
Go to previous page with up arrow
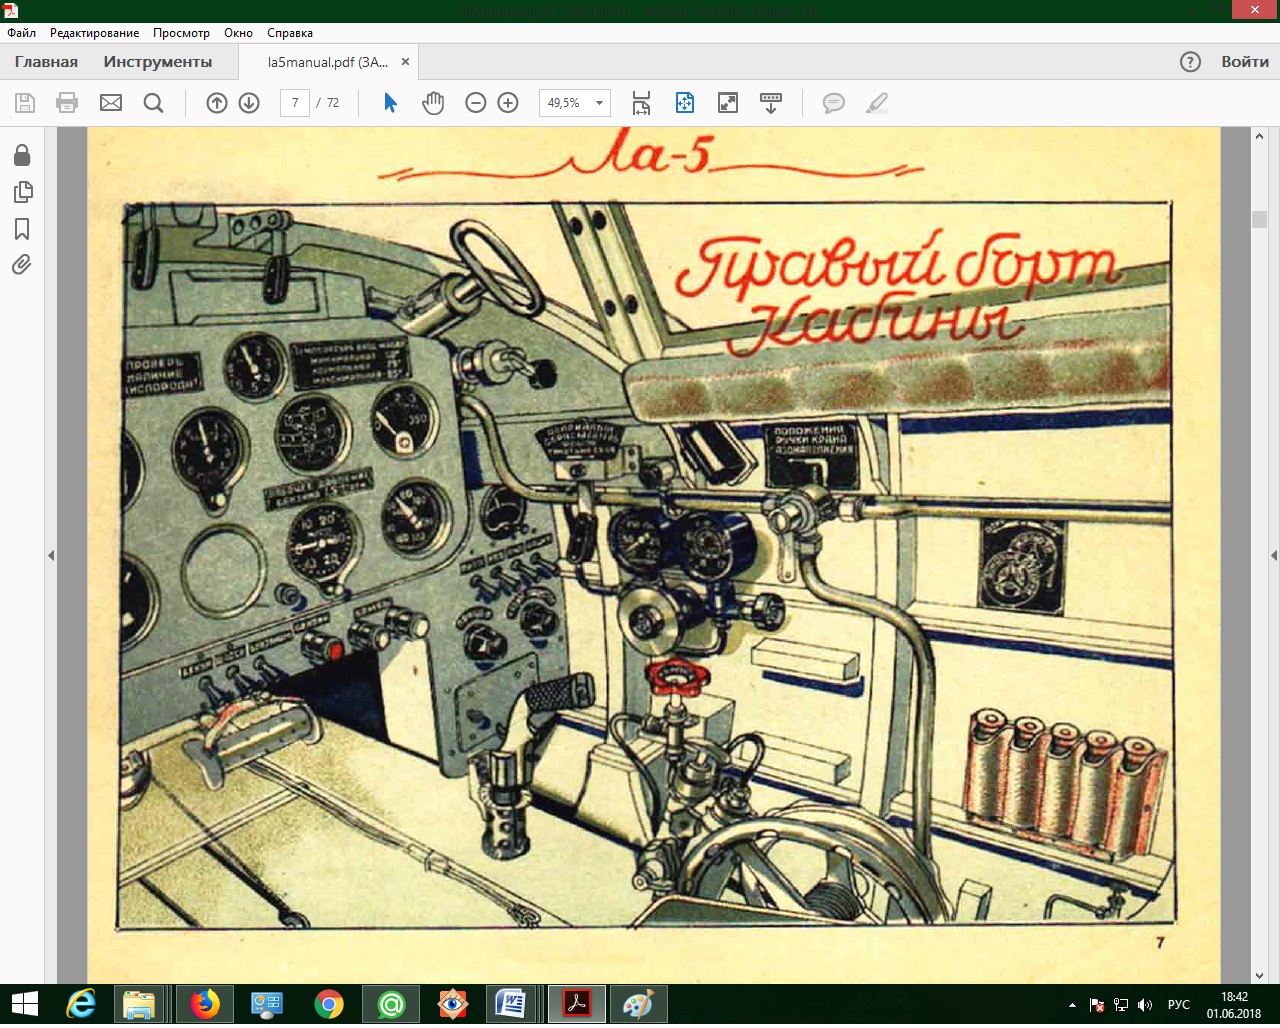(217, 103)
